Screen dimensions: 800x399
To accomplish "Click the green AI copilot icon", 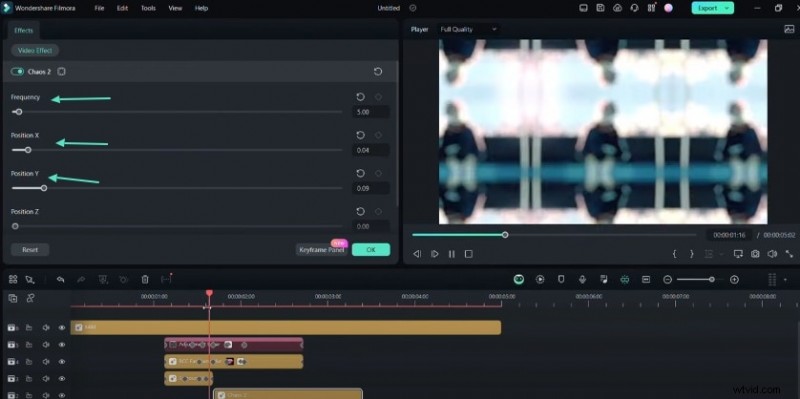I will click(x=519, y=279).
